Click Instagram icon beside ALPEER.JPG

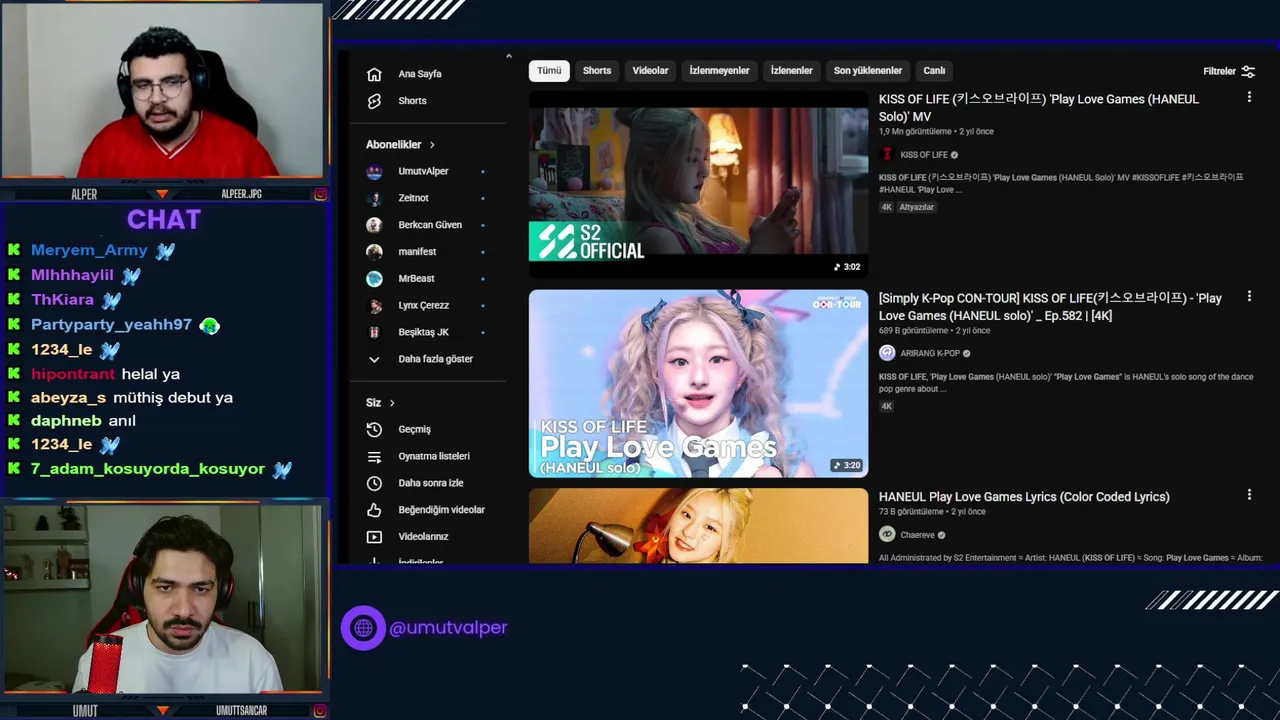320,194
